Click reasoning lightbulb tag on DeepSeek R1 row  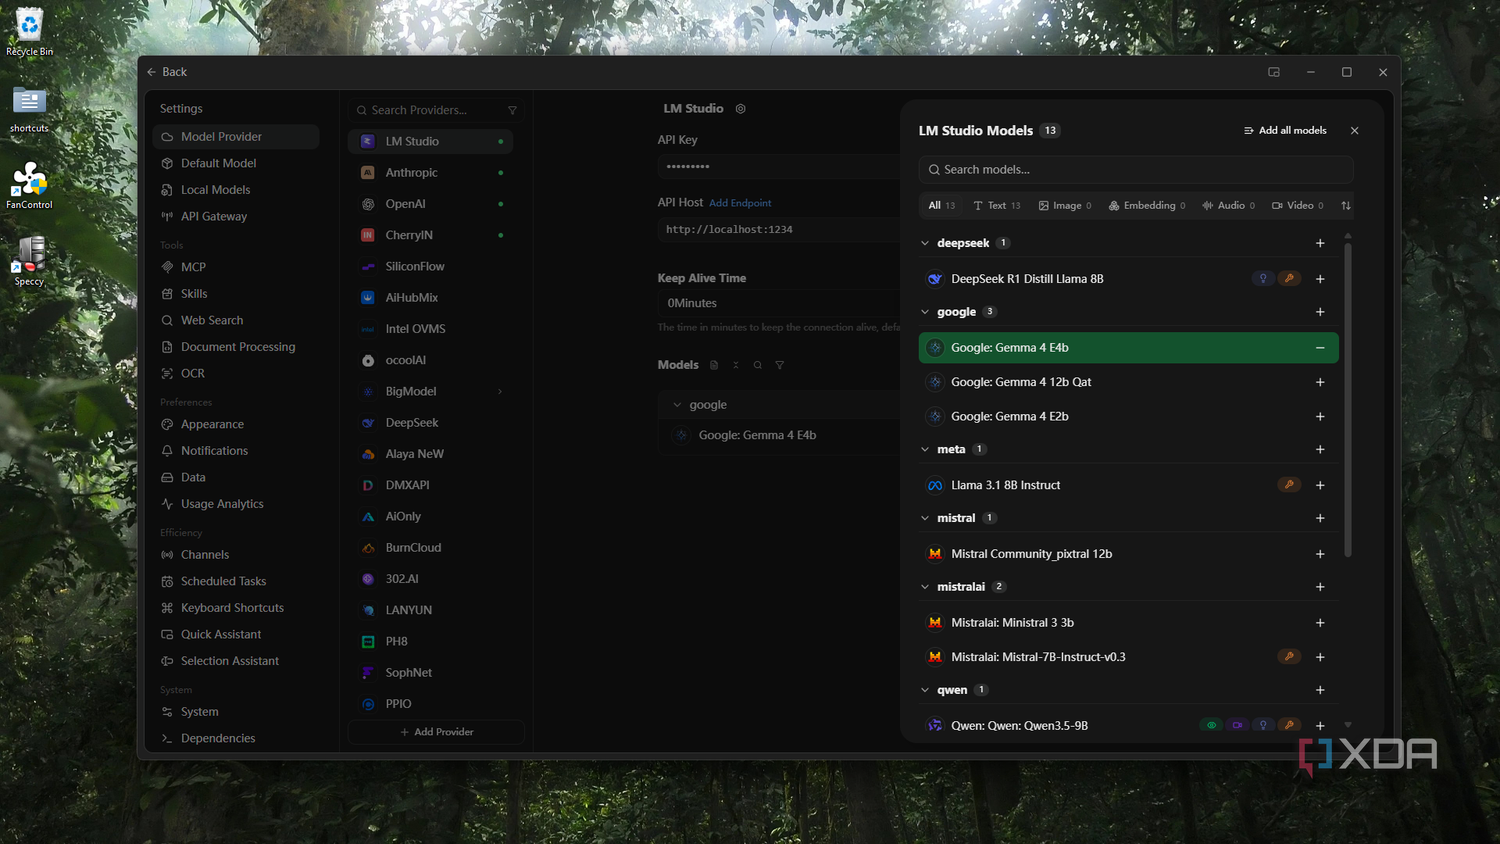pyautogui.click(x=1263, y=279)
